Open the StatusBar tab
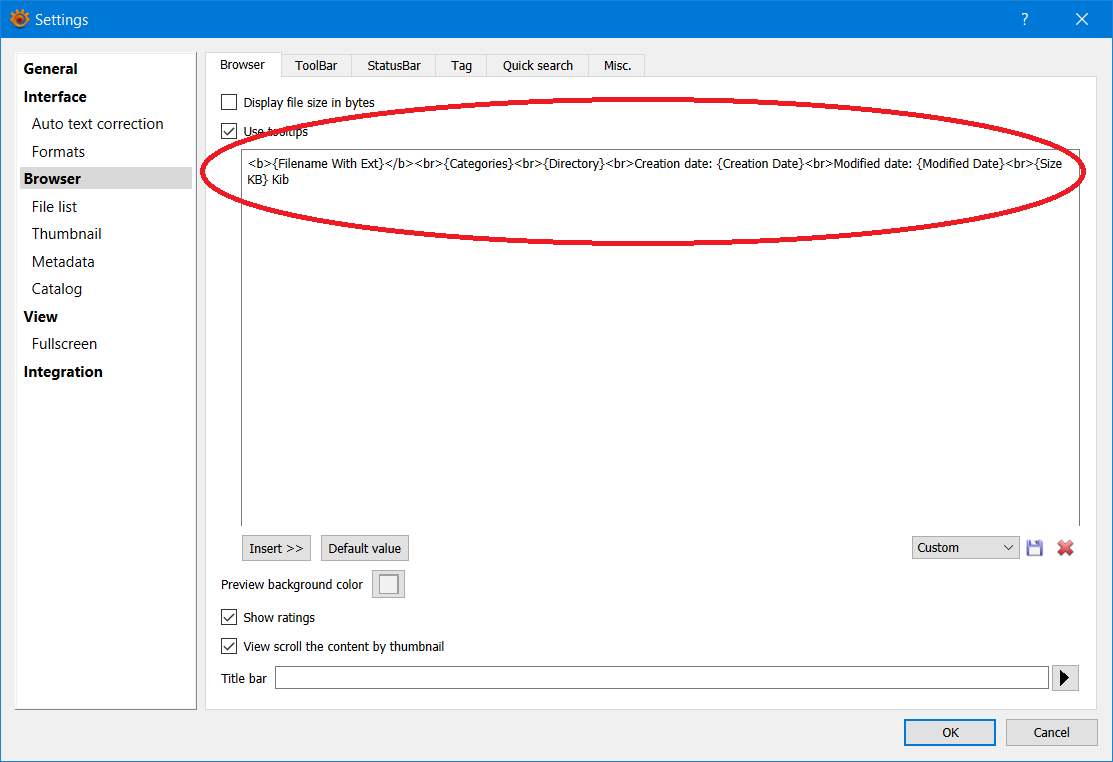 pyautogui.click(x=393, y=66)
